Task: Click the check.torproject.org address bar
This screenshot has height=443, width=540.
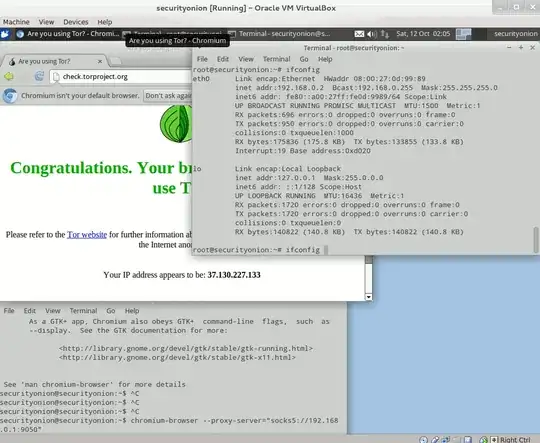Action: click(x=121, y=76)
